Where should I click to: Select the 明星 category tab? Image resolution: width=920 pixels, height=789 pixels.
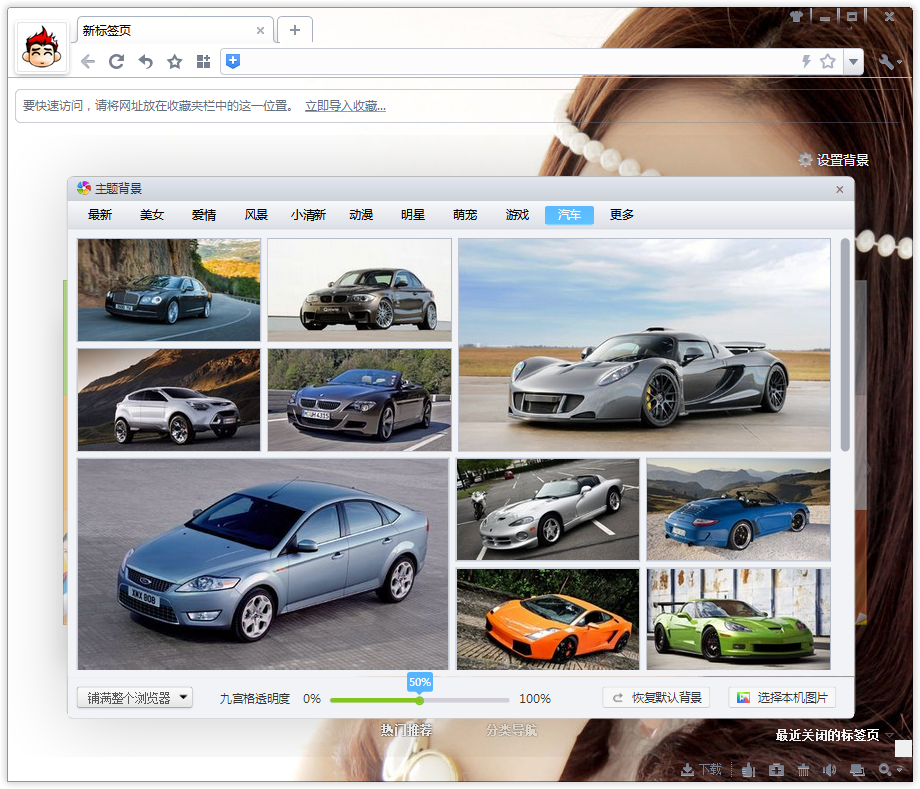tap(413, 215)
